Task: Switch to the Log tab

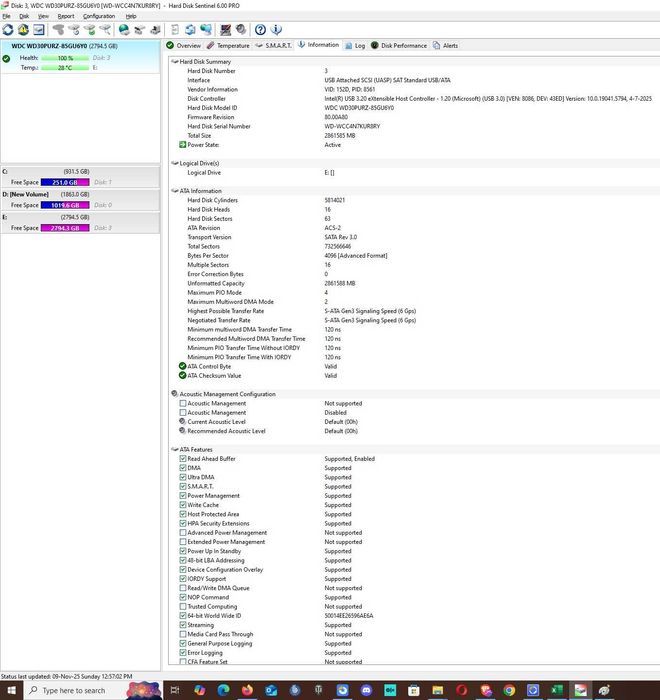Action: (355, 46)
